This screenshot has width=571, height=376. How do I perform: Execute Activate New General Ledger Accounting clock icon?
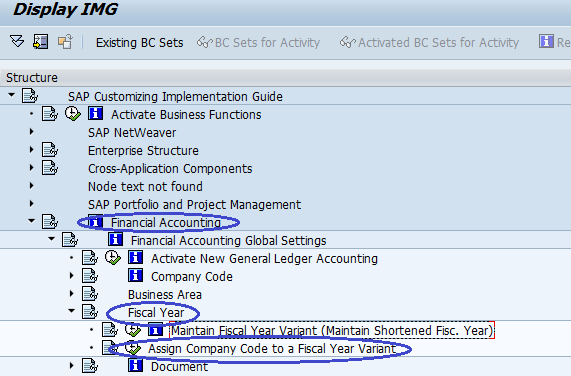[x=113, y=258]
